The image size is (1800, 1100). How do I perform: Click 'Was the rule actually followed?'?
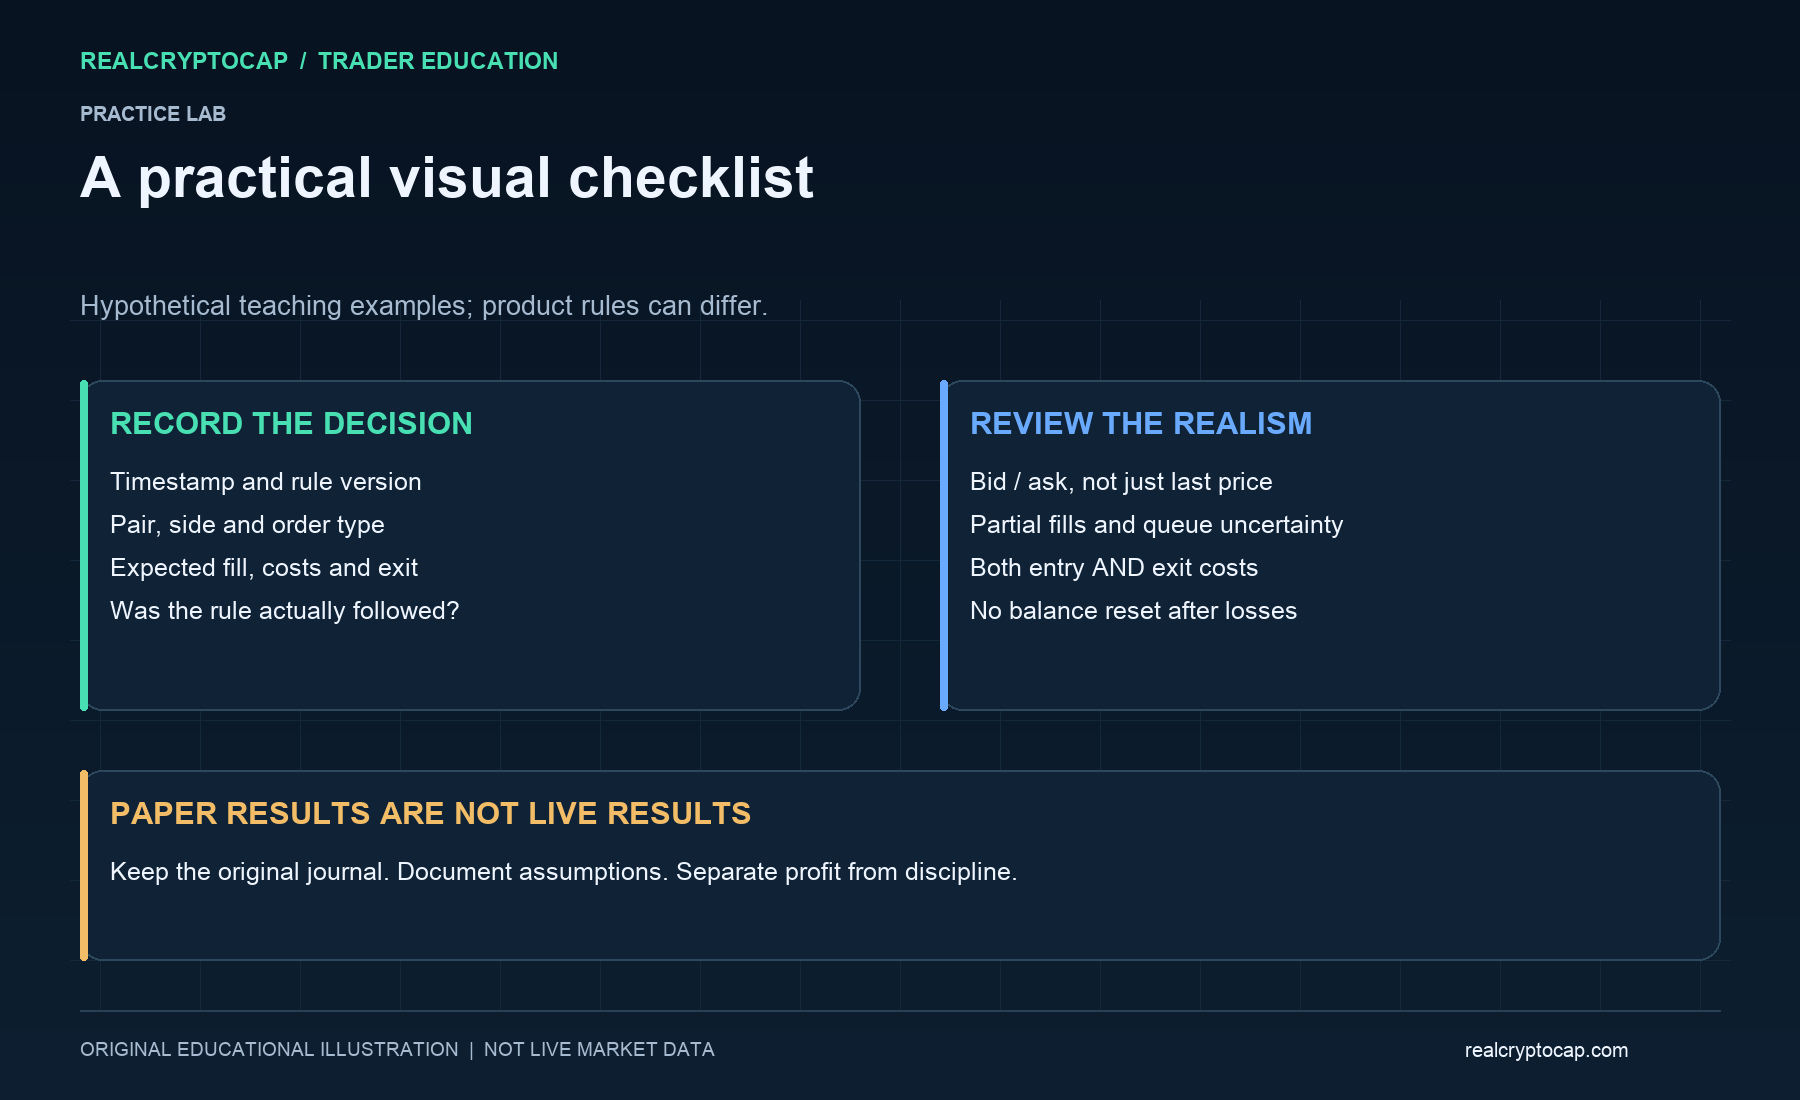point(285,611)
